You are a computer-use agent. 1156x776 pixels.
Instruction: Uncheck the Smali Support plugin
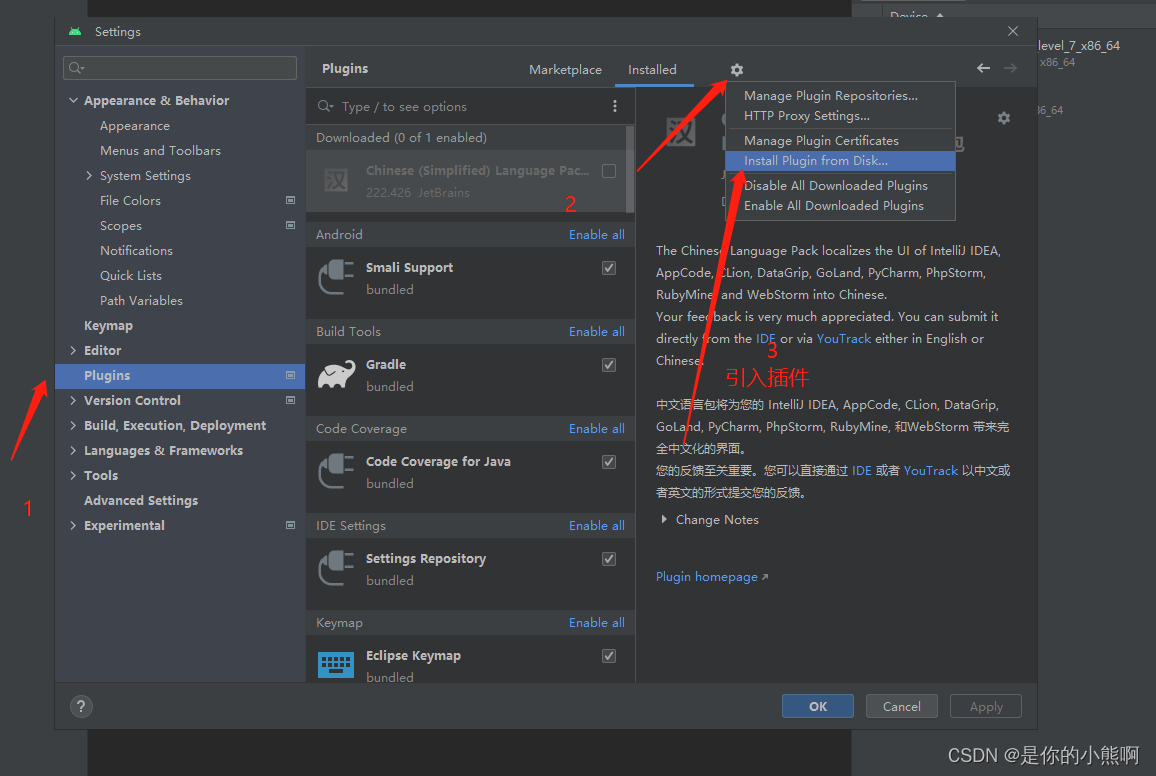click(609, 268)
